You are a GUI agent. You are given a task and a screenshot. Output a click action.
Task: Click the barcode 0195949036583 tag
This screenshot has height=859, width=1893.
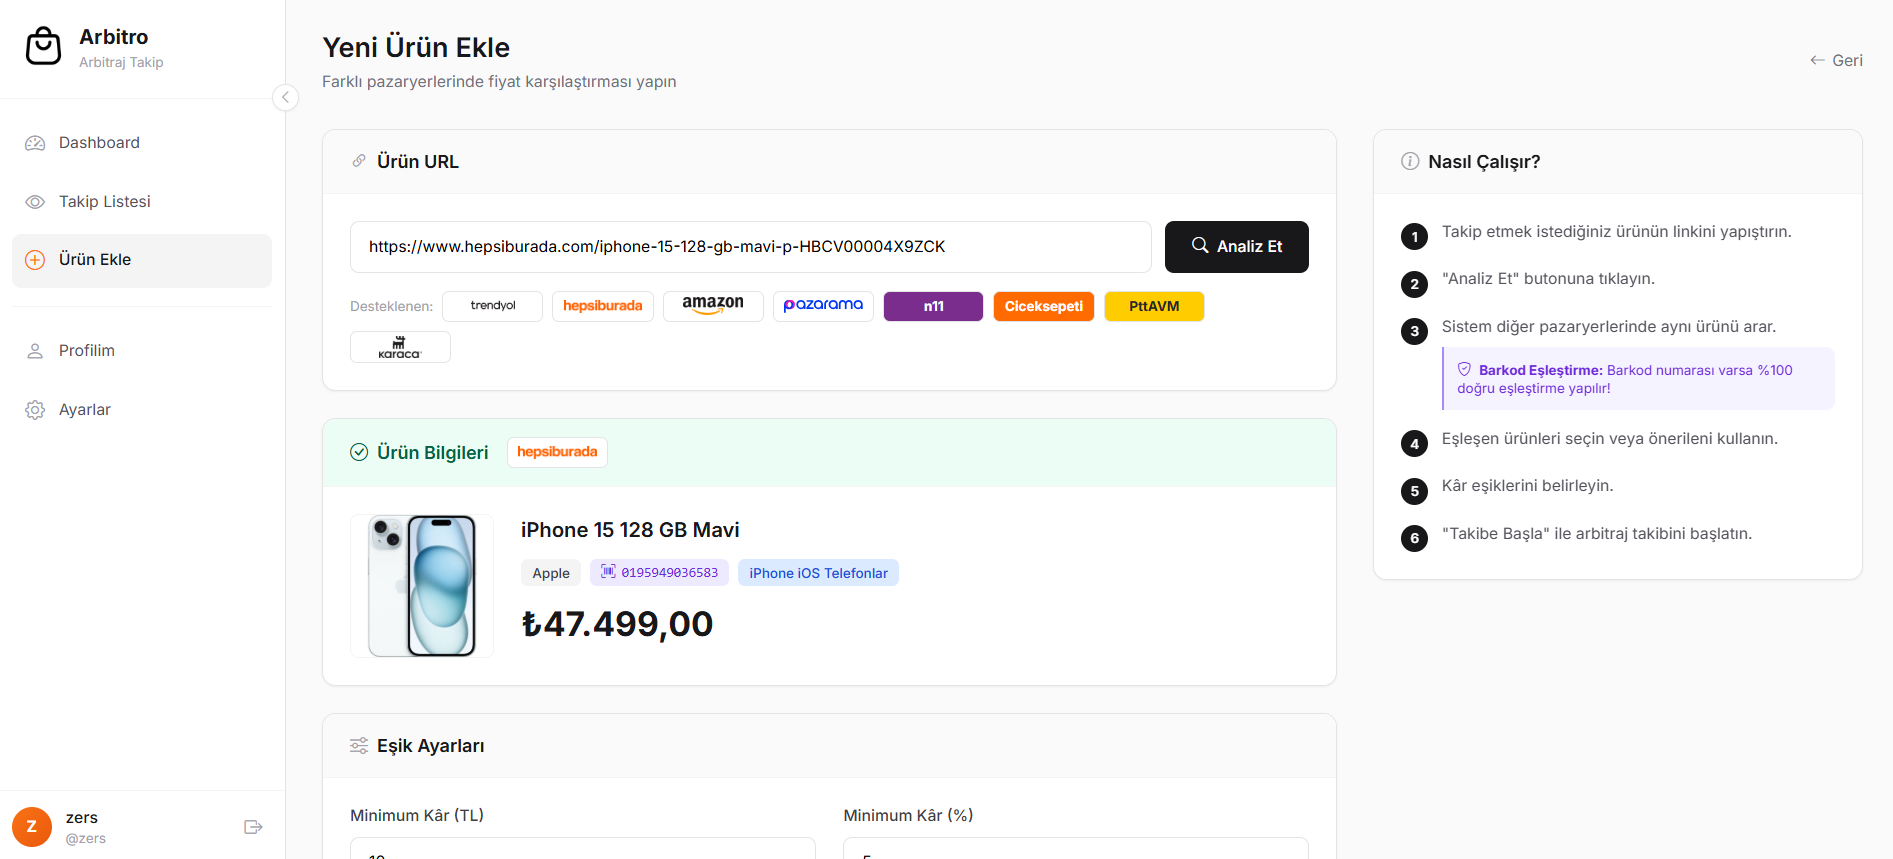660,573
